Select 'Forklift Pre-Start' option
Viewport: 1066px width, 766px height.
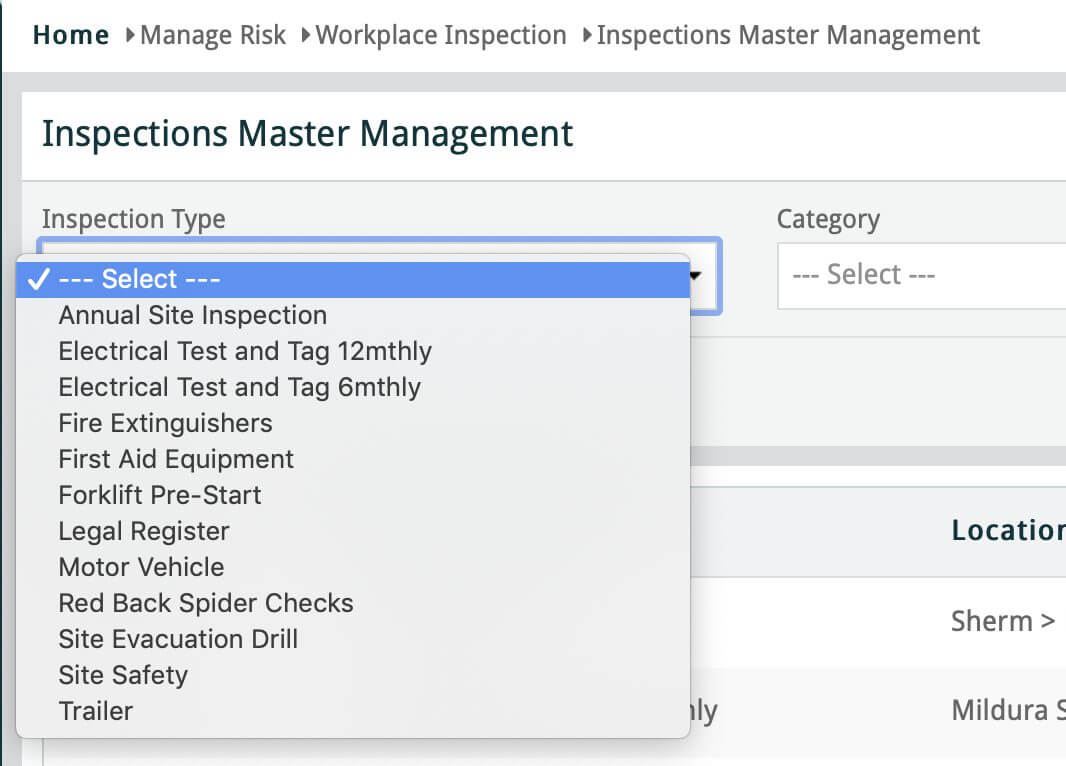click(x=160, y=495)
